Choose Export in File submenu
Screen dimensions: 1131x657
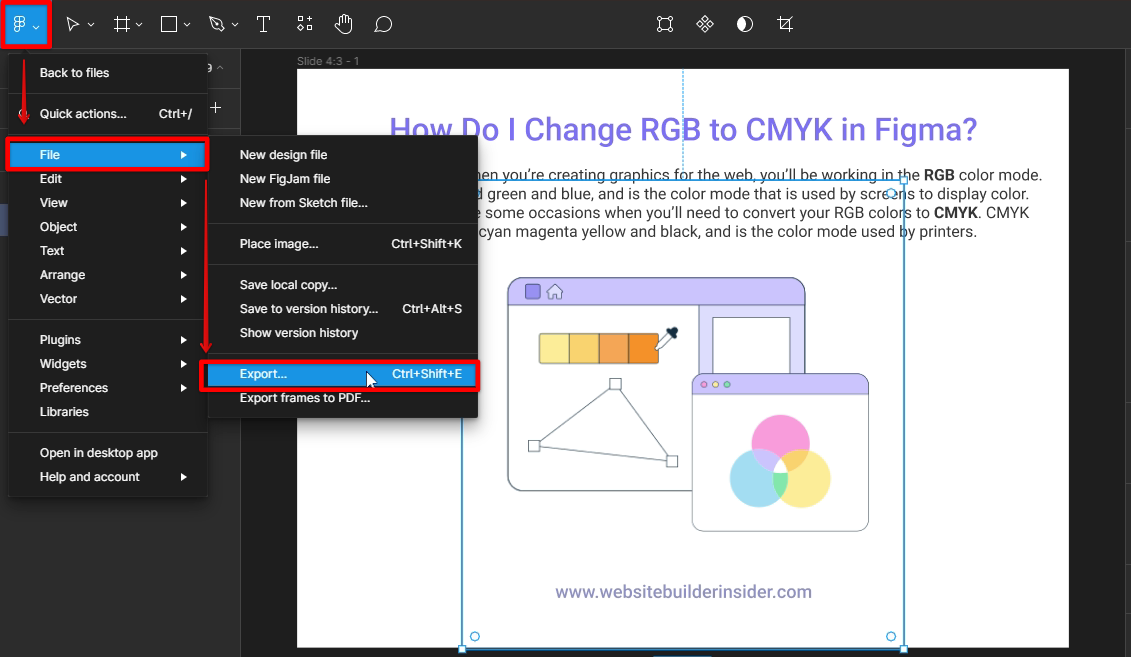(x=343, y=374)
